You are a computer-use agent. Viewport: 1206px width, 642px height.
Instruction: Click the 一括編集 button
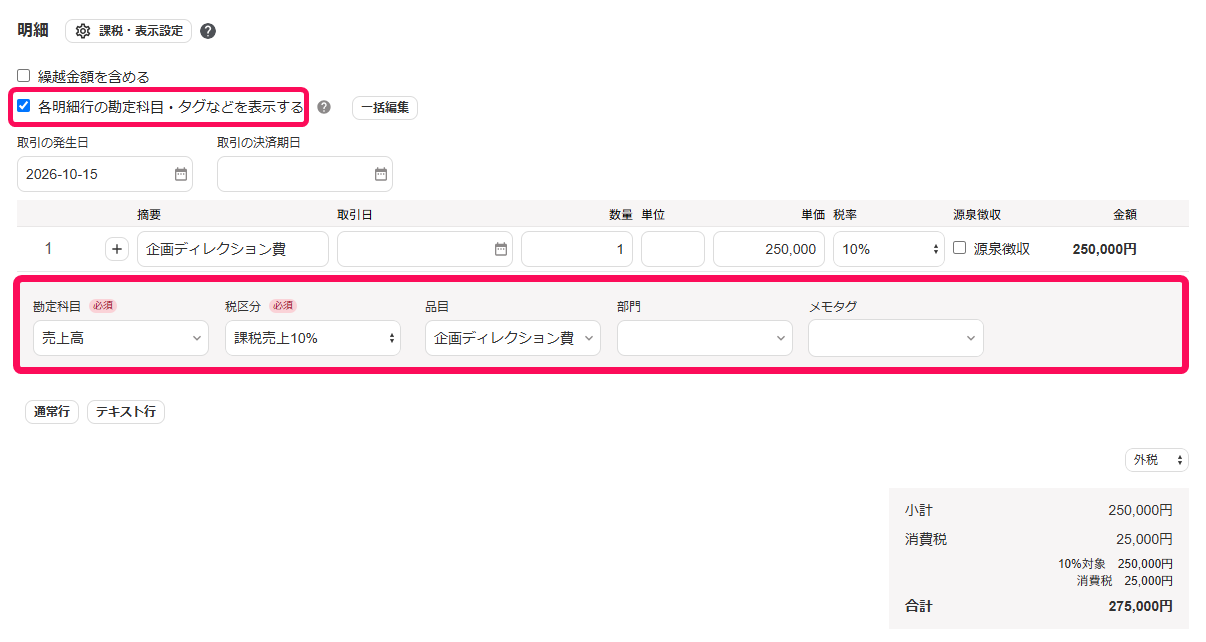coord(385,108)
